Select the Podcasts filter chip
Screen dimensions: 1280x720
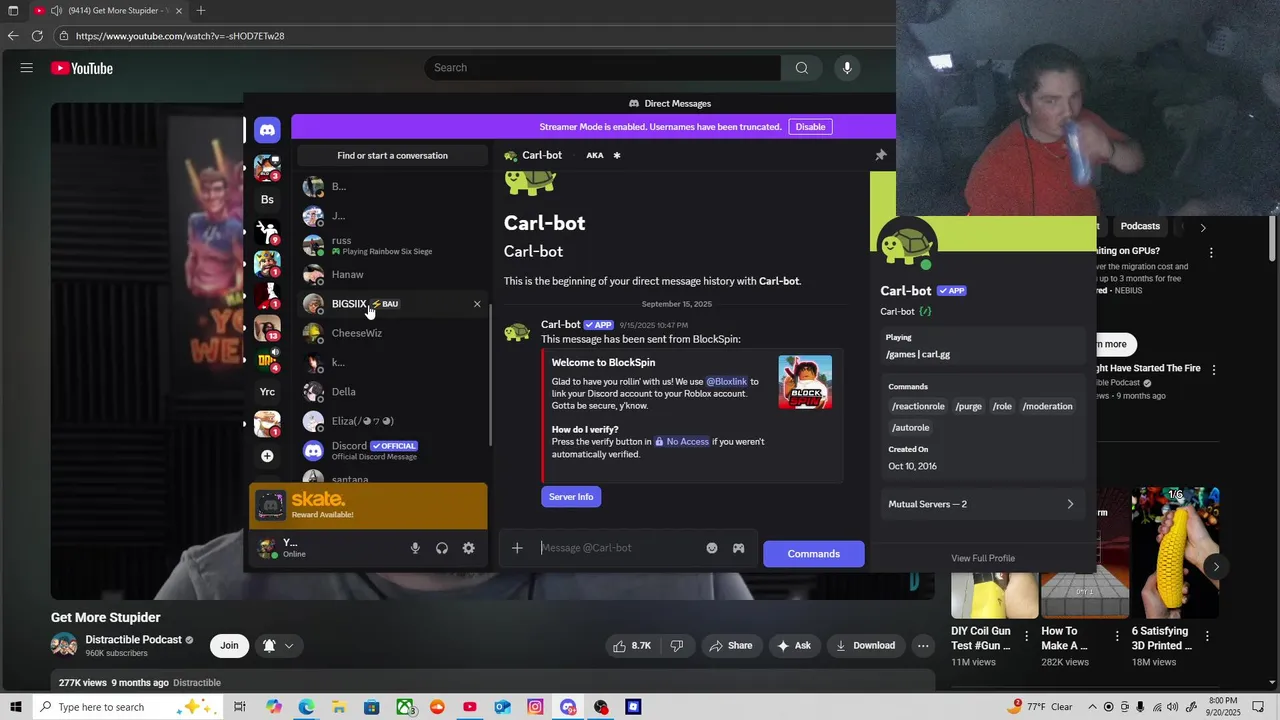pyautogui.click(x=1140, y=227)
